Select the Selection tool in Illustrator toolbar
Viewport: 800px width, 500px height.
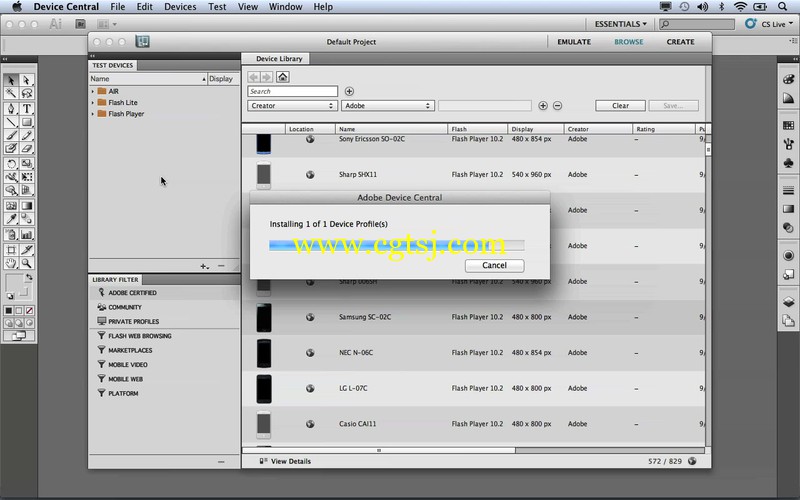tap(11, 80)
